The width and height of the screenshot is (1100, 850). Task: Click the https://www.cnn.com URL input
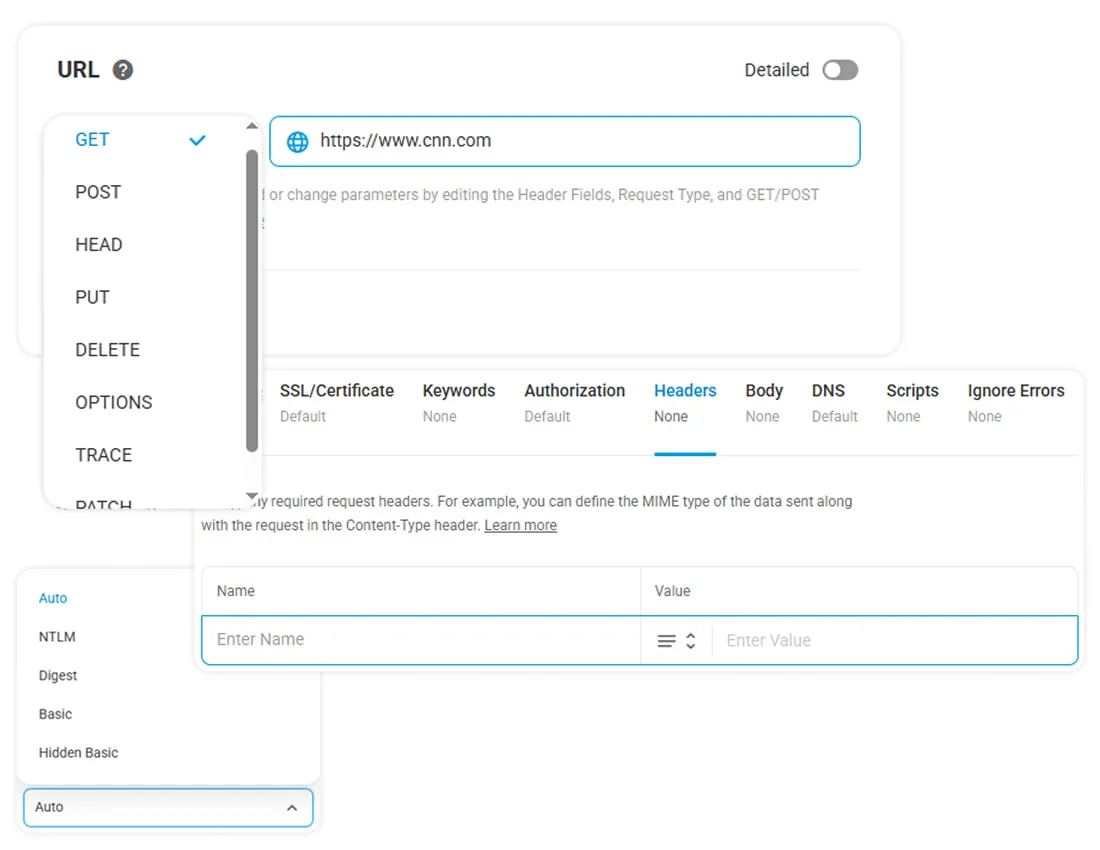[x=580, y=141]
